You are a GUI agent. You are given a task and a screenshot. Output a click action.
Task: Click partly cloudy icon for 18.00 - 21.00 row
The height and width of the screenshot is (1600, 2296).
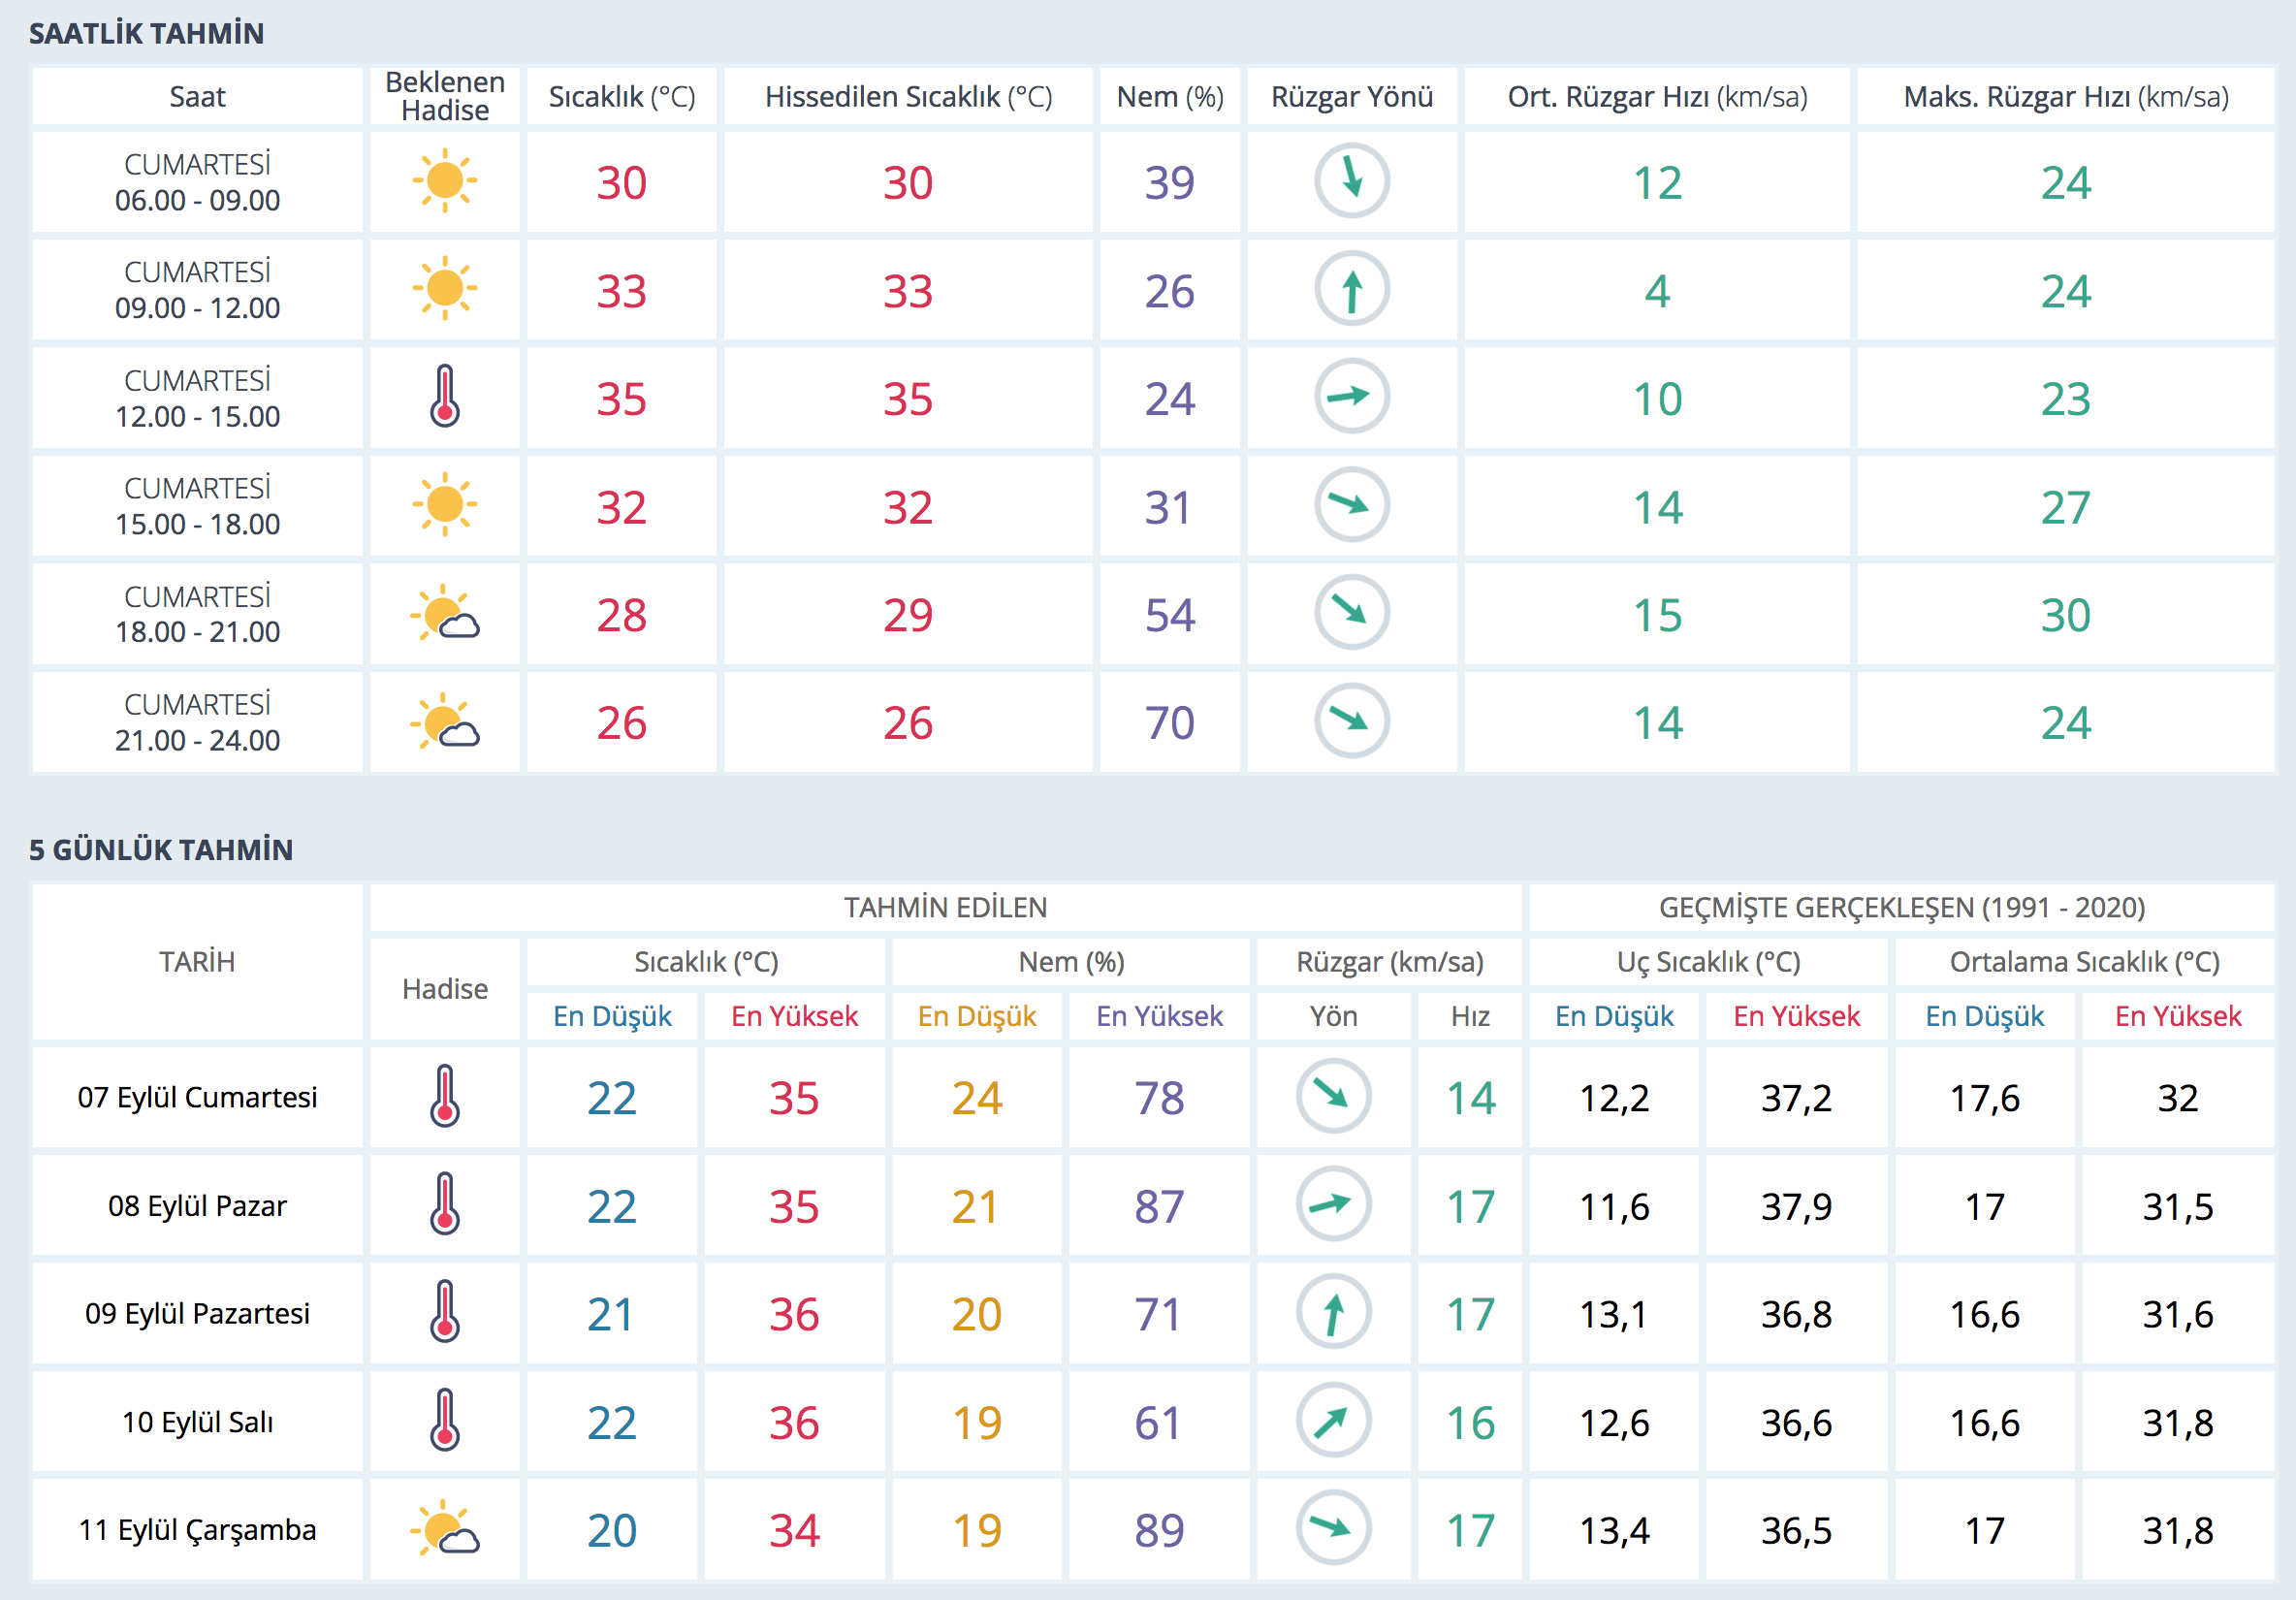(x=444, y=614)
